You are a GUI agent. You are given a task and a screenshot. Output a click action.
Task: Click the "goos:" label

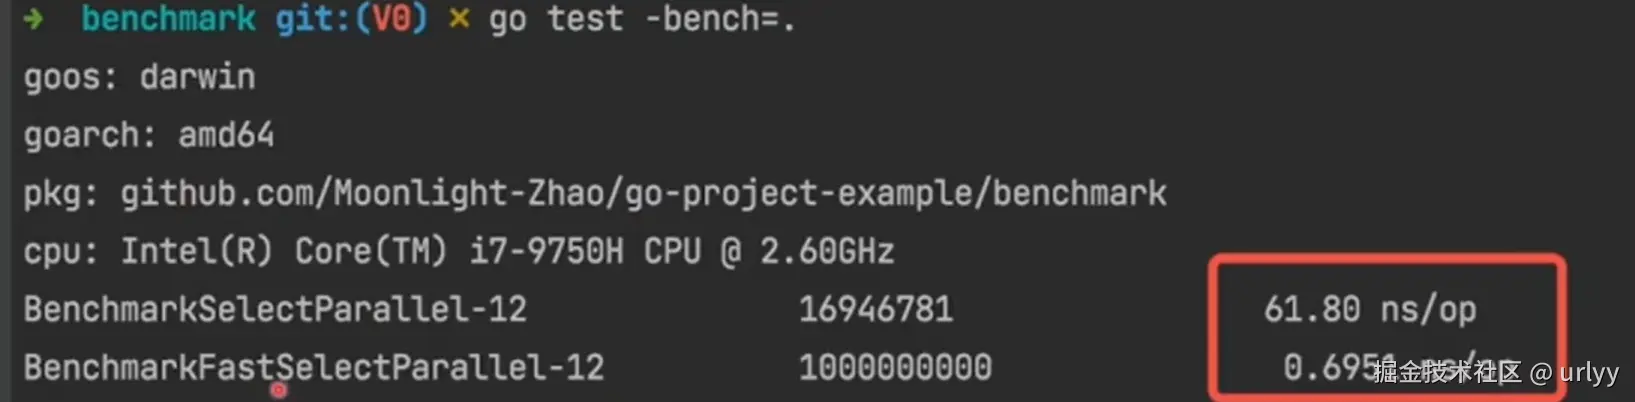point(70,77)
